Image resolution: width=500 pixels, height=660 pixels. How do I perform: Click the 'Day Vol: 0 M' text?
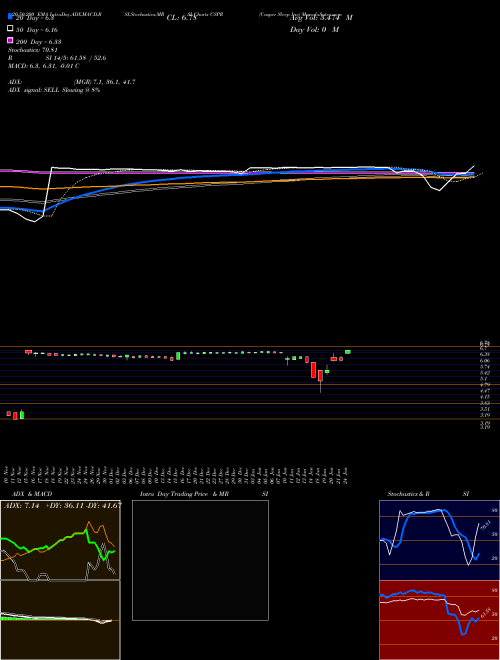pos(314,29)
